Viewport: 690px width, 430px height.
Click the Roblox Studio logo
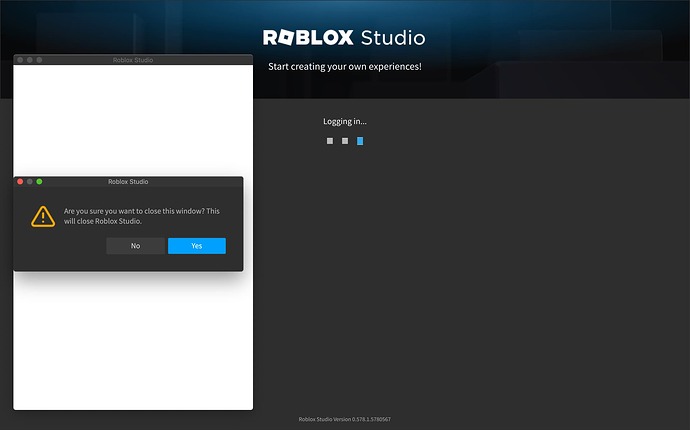tap(344, 37)
